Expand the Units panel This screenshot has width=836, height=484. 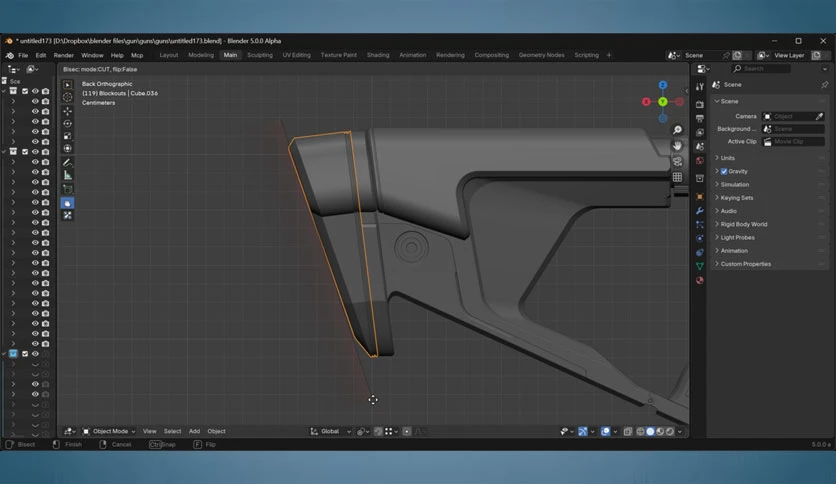769,158
